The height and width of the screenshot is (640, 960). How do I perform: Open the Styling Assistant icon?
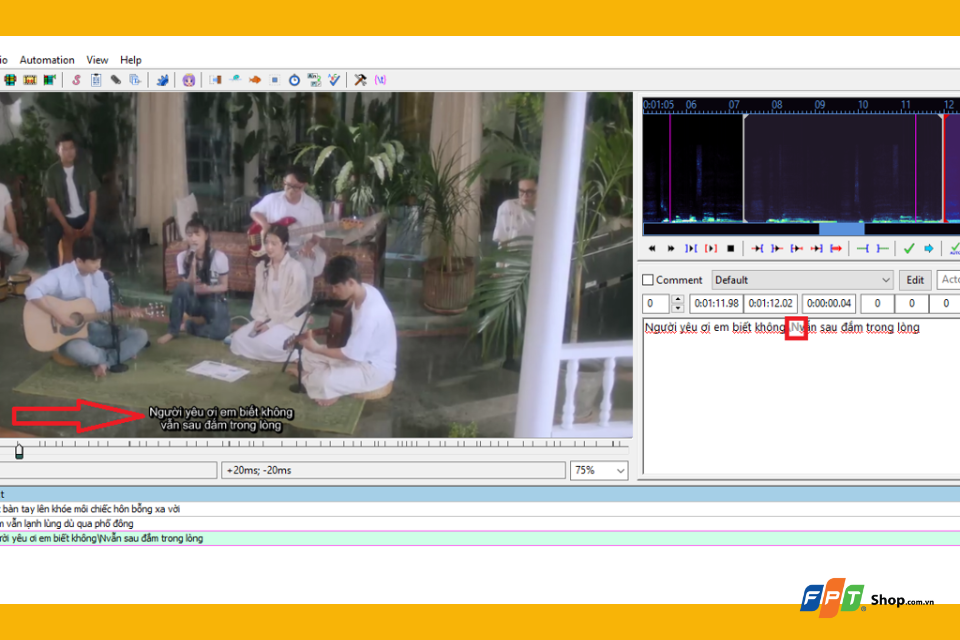(x=235, y=80)
